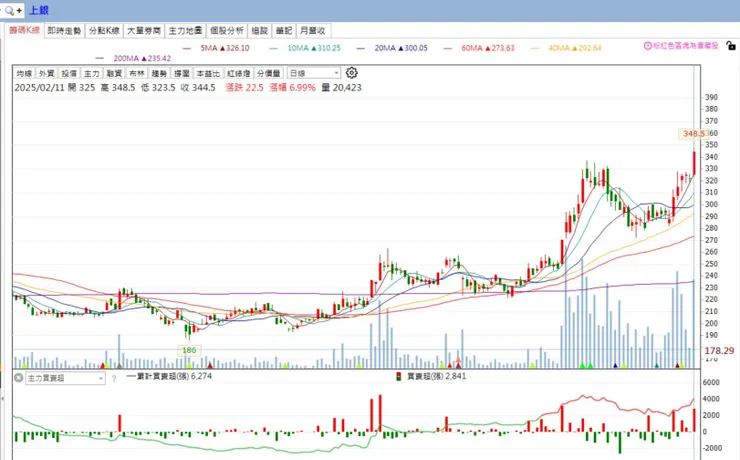This screenshot has width=740, height=460.
Task: Click the 量 20,423 volume value
Action: click(342, 88)
